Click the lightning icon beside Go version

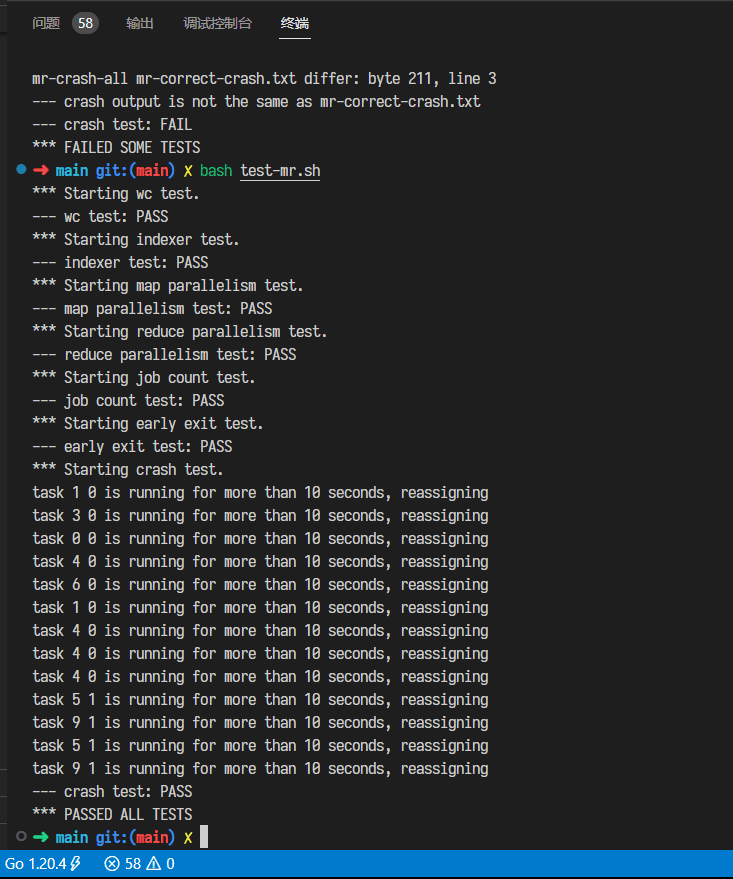coord(75,863)
